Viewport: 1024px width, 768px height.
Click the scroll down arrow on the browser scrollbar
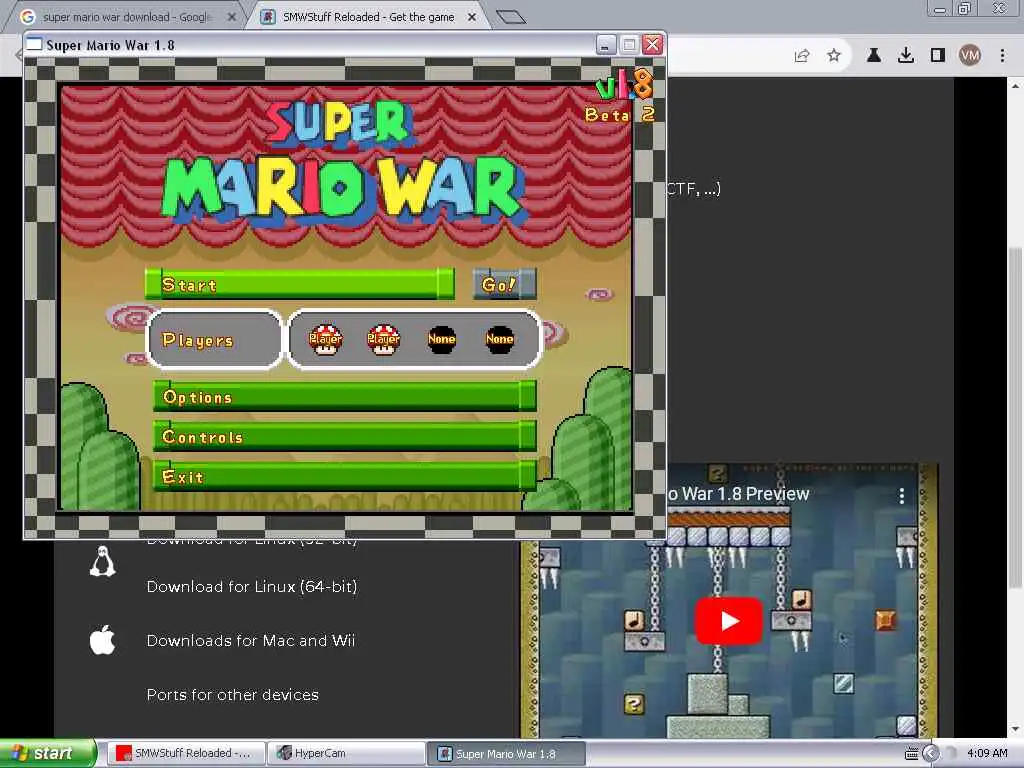(1016, 729)
